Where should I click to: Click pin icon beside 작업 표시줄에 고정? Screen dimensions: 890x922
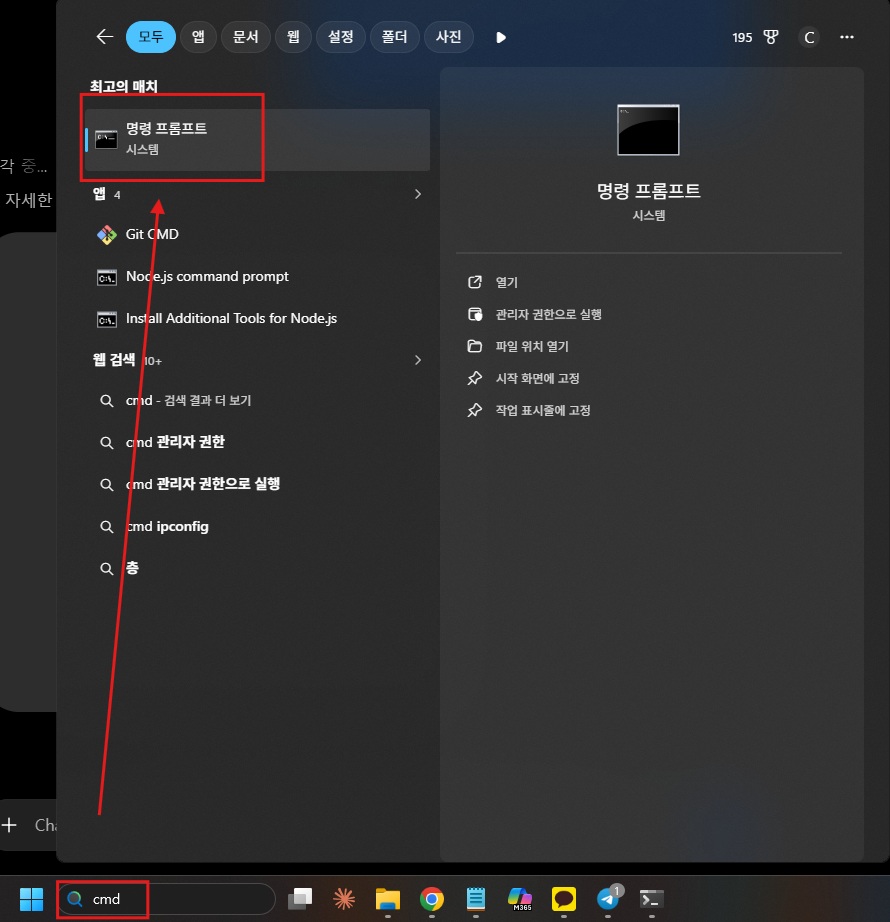pos(475,410)
